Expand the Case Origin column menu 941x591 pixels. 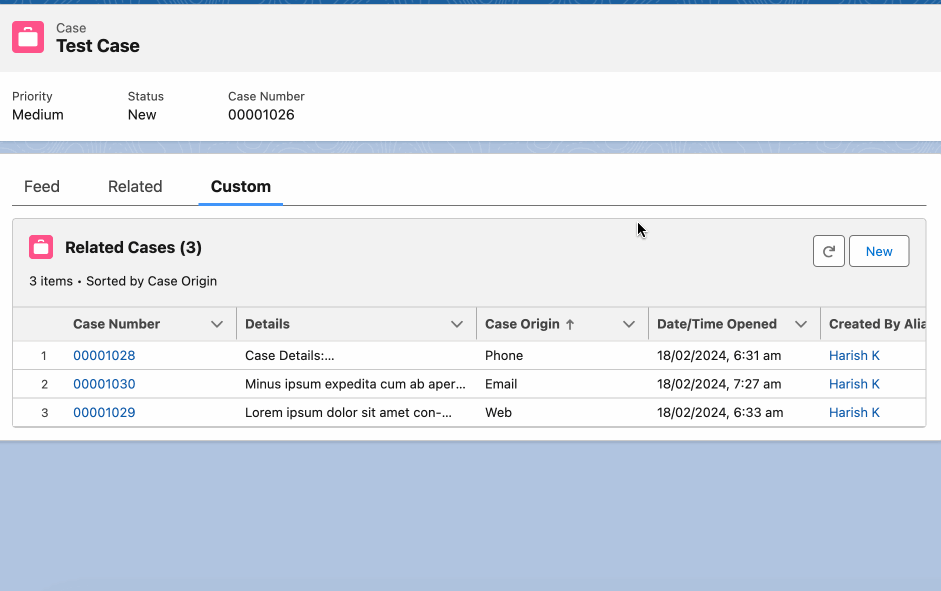click(x=628, y=325)
